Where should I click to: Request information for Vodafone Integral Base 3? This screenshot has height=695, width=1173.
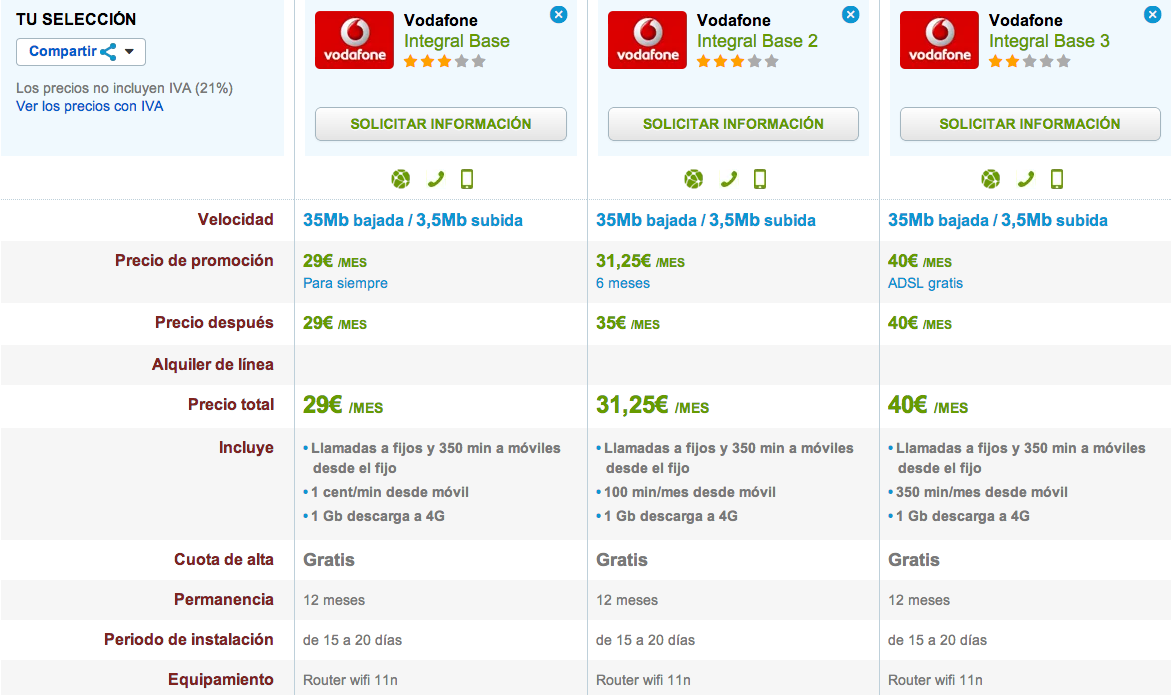click(1030, 124)
